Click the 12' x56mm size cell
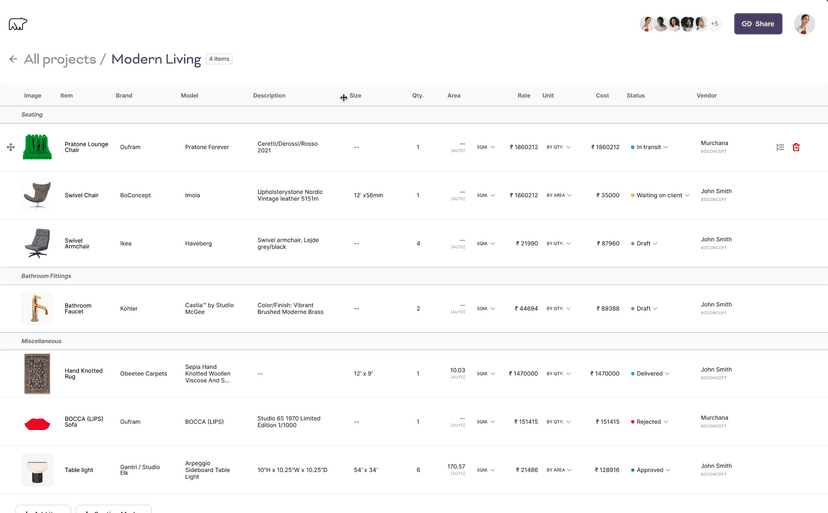 (x=369, y=195)
